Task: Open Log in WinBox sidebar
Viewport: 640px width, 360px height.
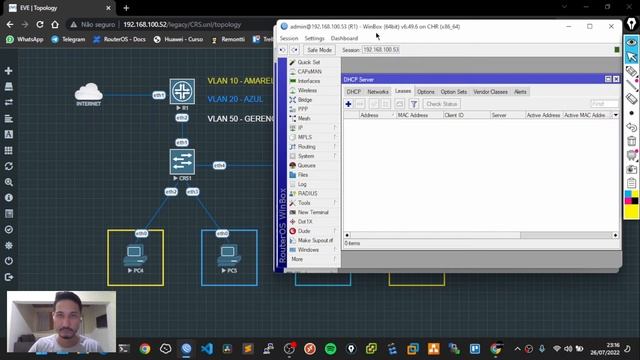Action: tap(302, 184)
